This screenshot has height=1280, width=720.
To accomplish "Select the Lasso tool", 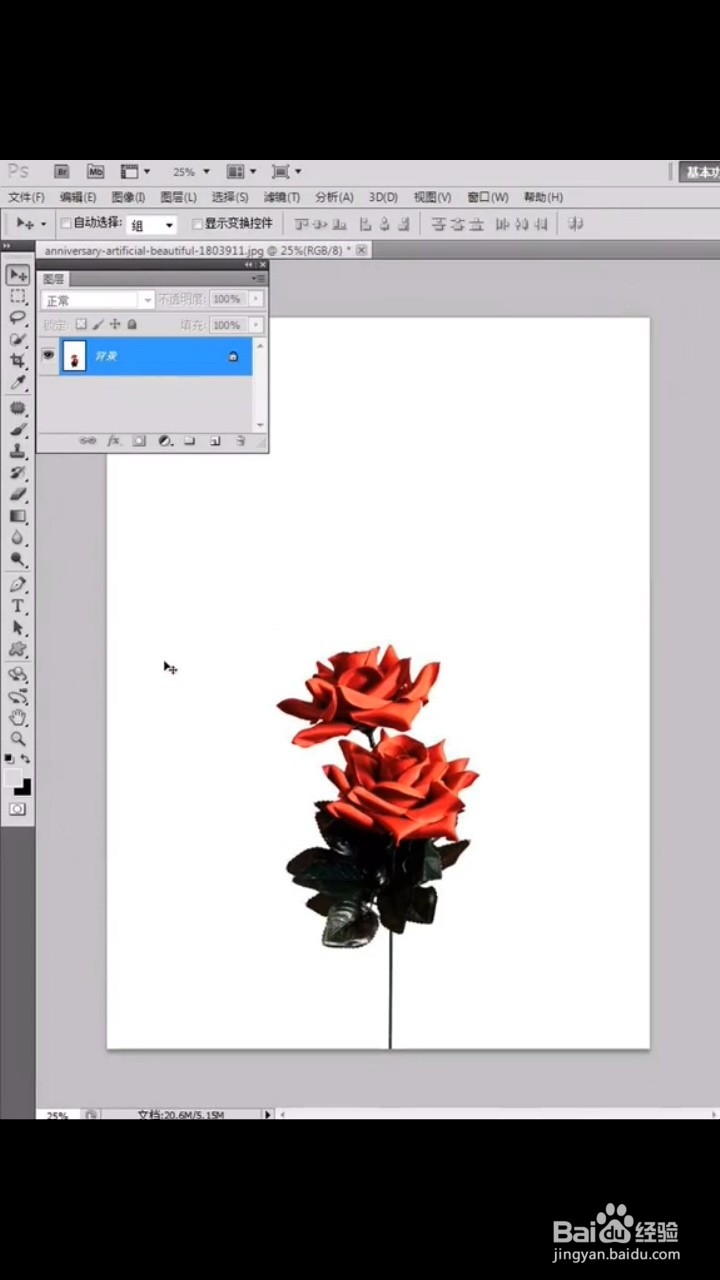I will (18, 318).
